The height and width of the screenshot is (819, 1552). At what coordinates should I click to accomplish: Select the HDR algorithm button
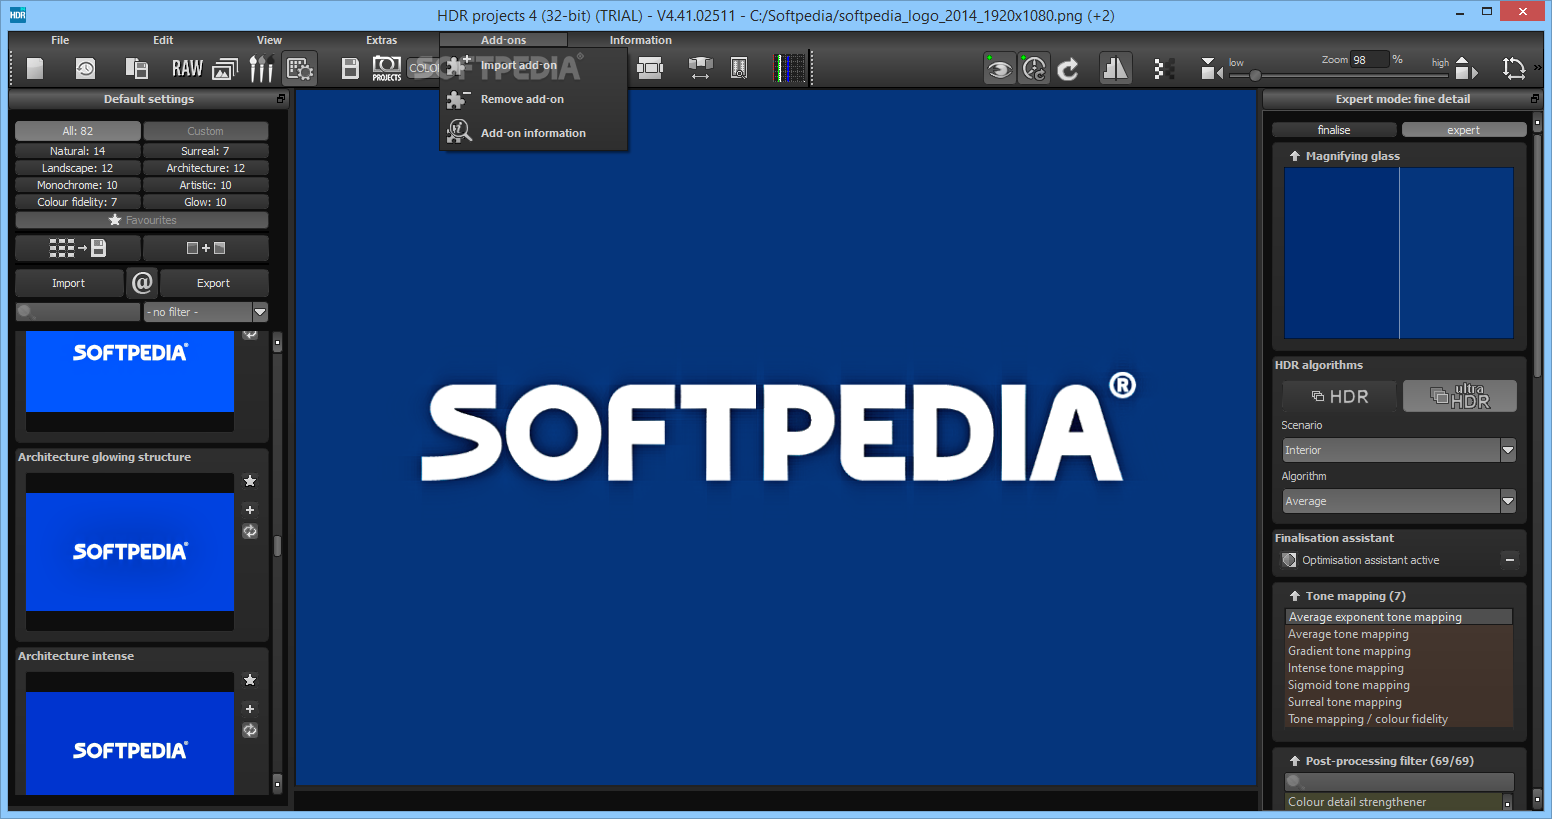pyautogui.click(x=1340, y=396)
